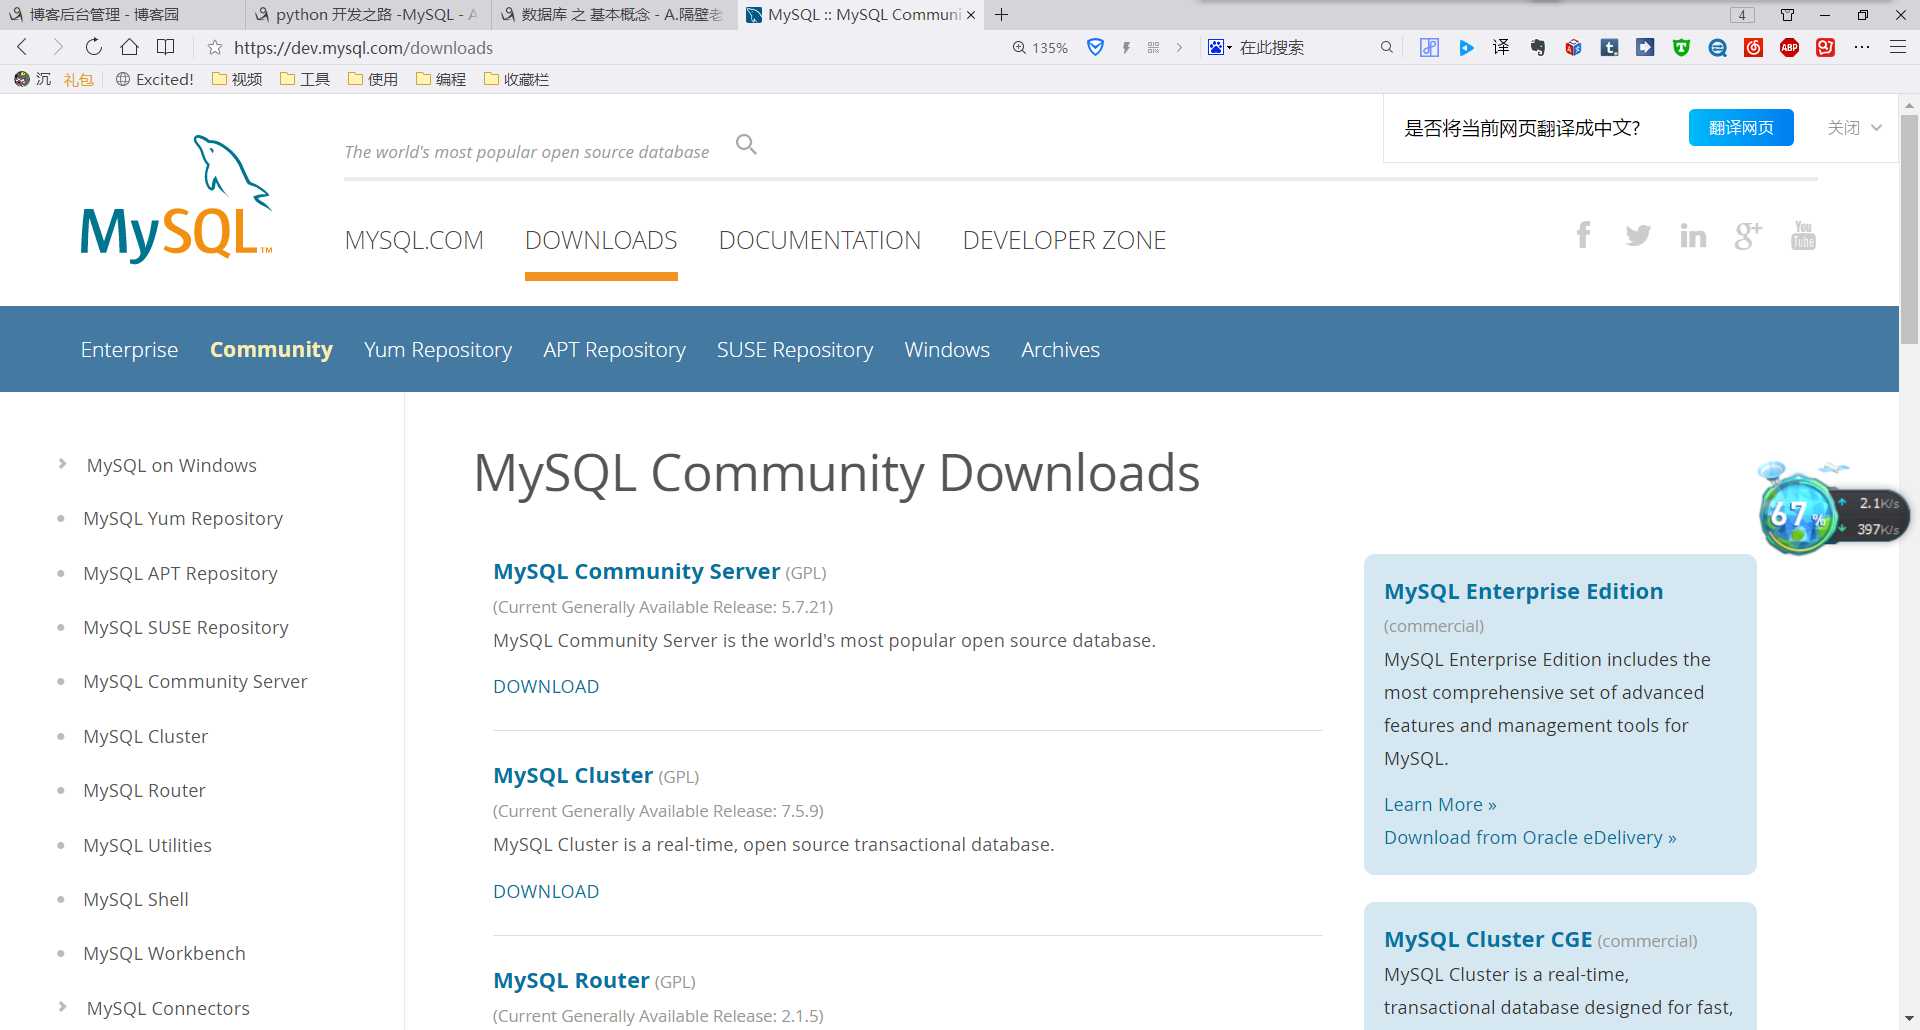
Task: Click the music note extension icon
Action: tap(1429, 47)
